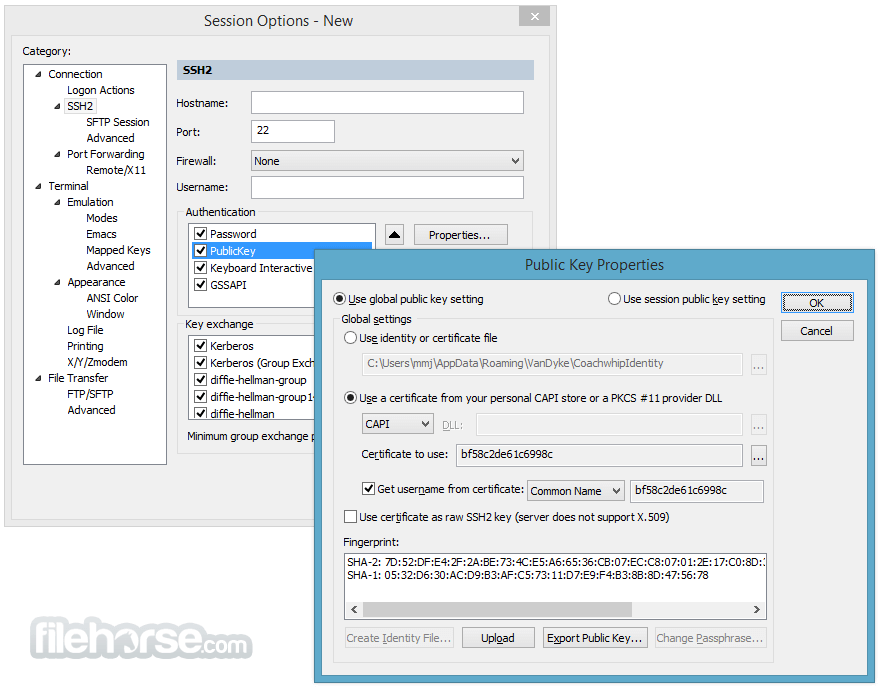Viewport: 881px width, 689px height.
Task: Move PublicKey up with arrow button
Action: click(x=394, y=234)
